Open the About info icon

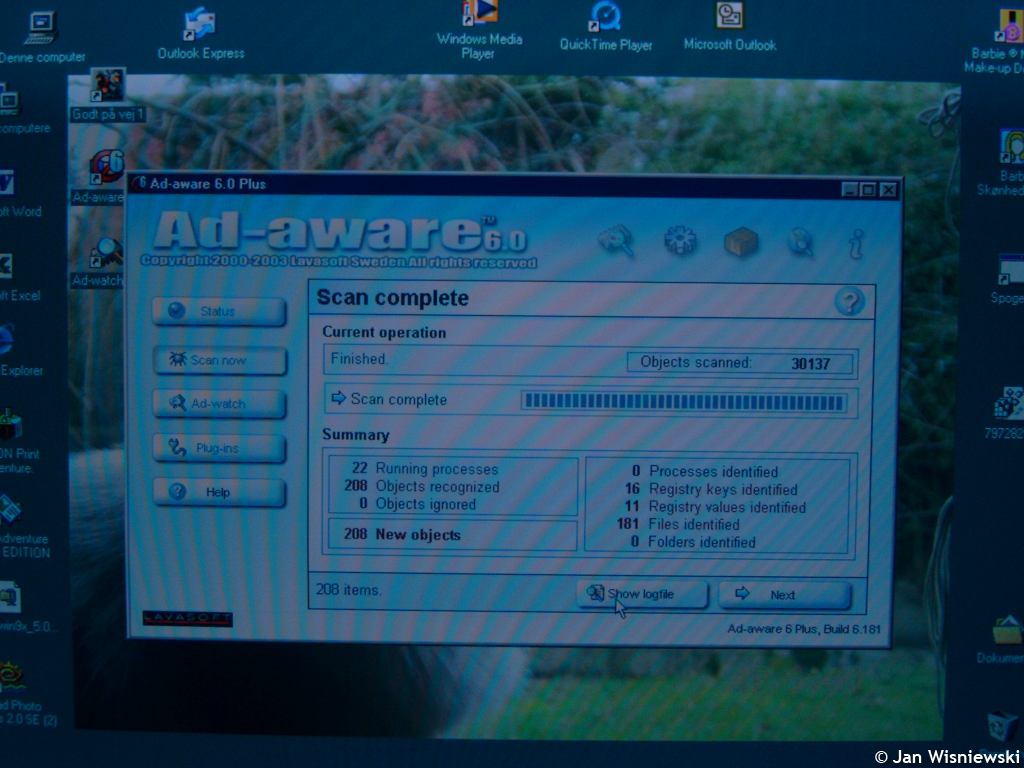pyautogui.click(x=856, y=242)
